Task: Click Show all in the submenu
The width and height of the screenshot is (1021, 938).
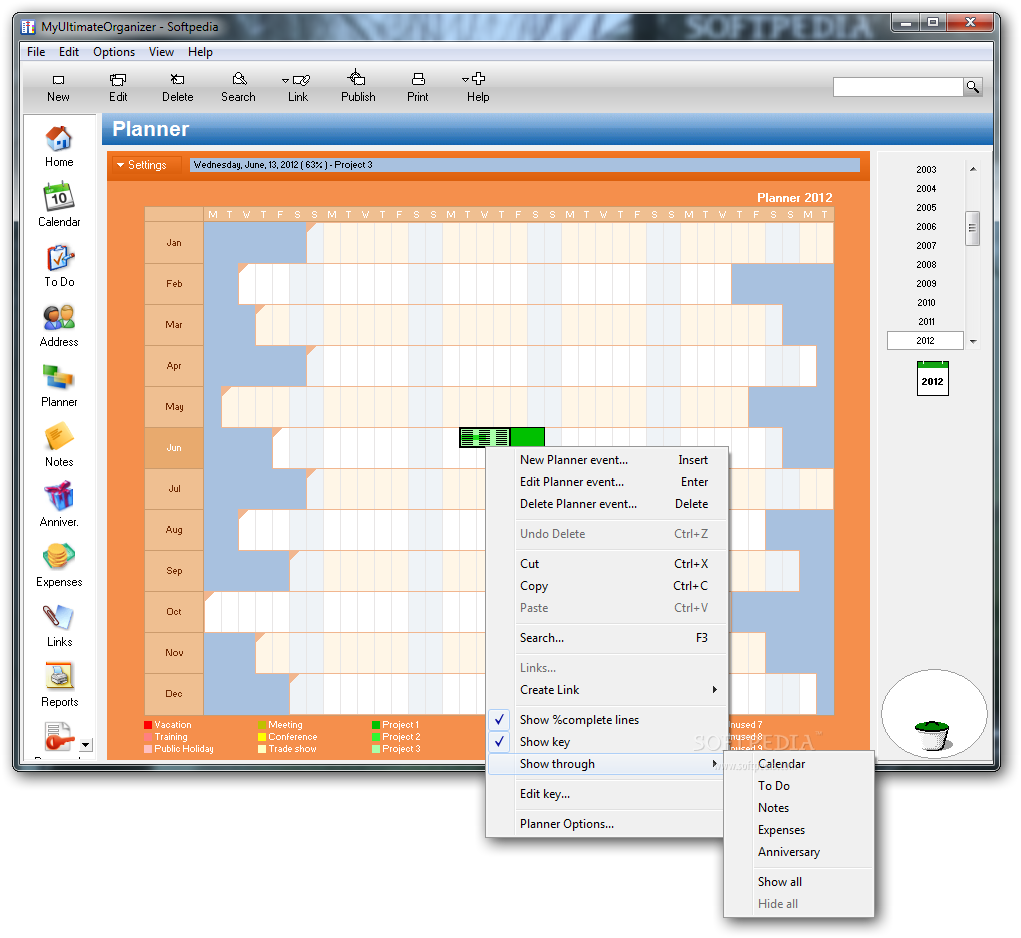Action: 799,883
